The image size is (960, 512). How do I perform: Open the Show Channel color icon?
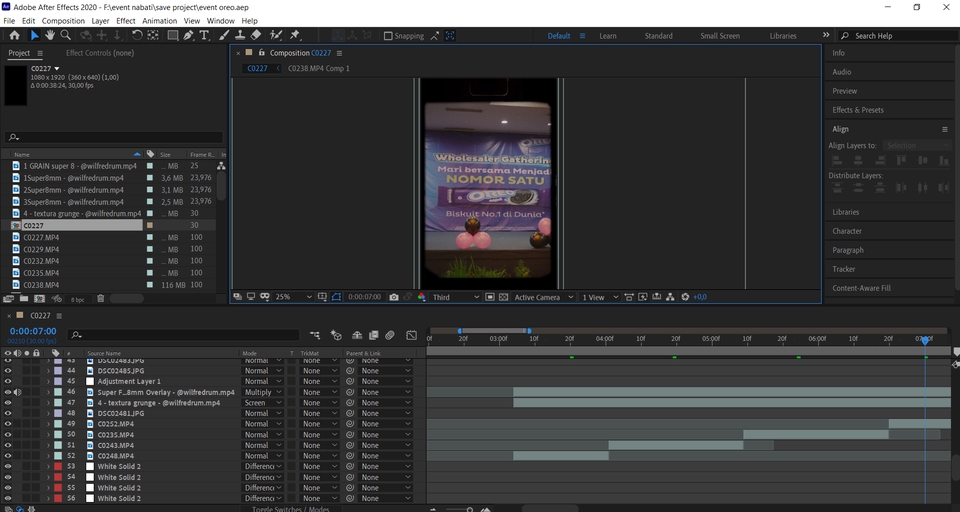(421, 297)
